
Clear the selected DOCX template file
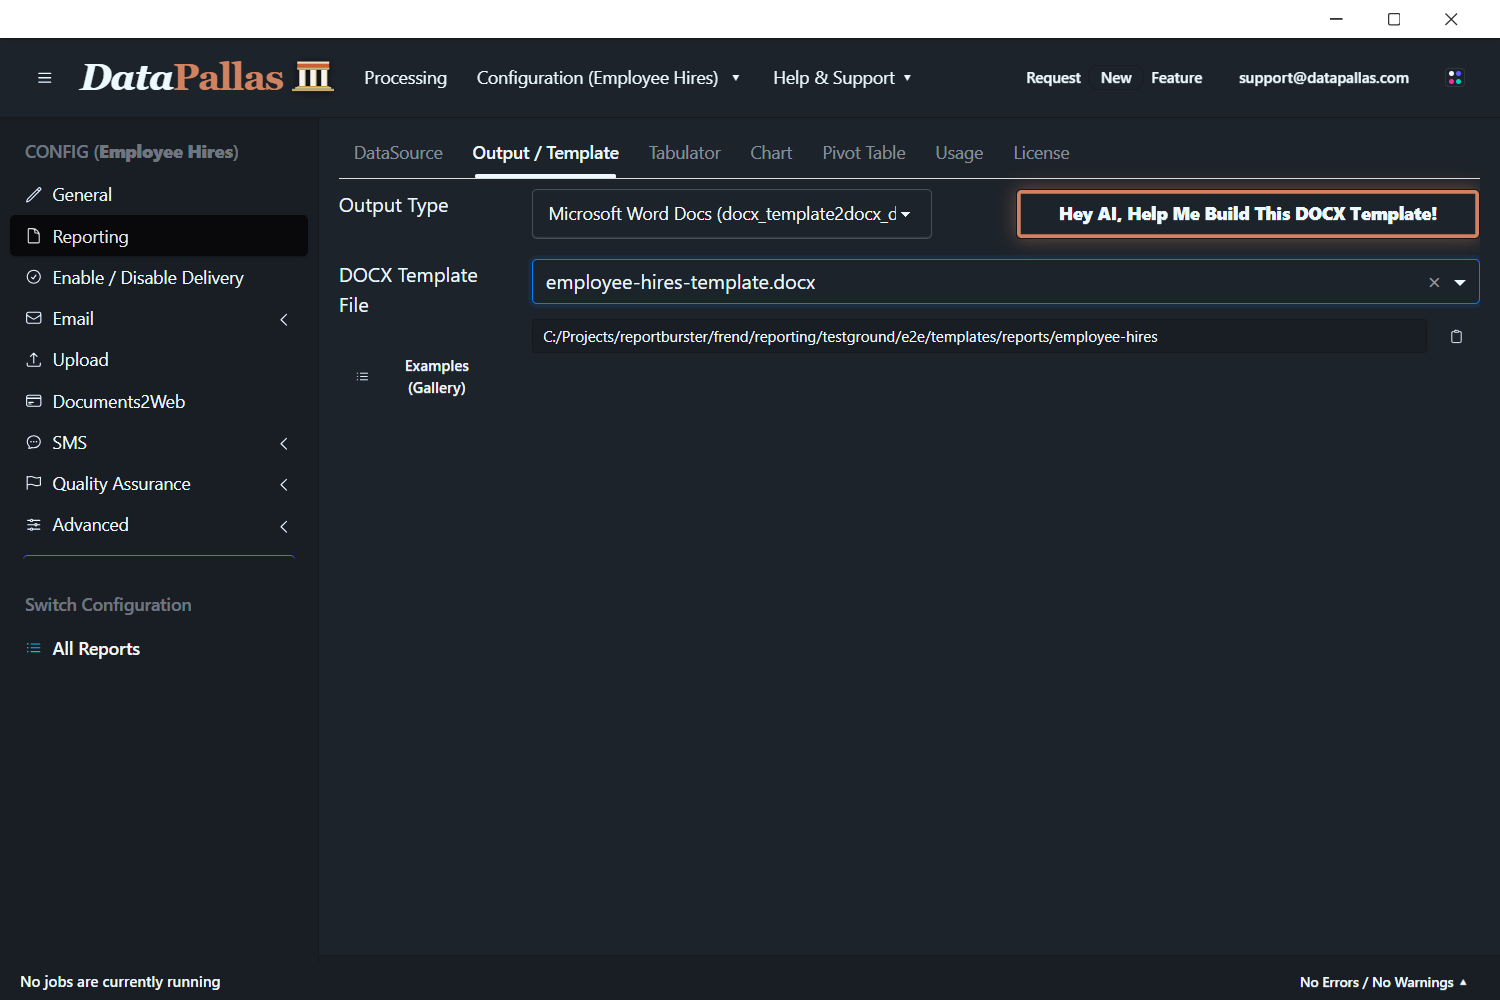point(1434,282)
